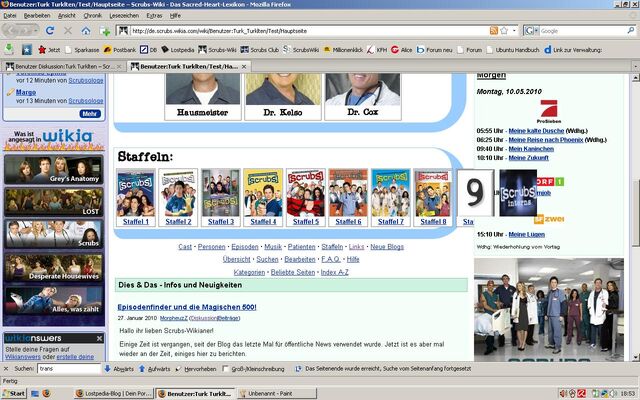Switch to Unbenannt - Paint taskbar window
Image resolution: width=640 pixels, height=400 pixels.
coord(277,393)
